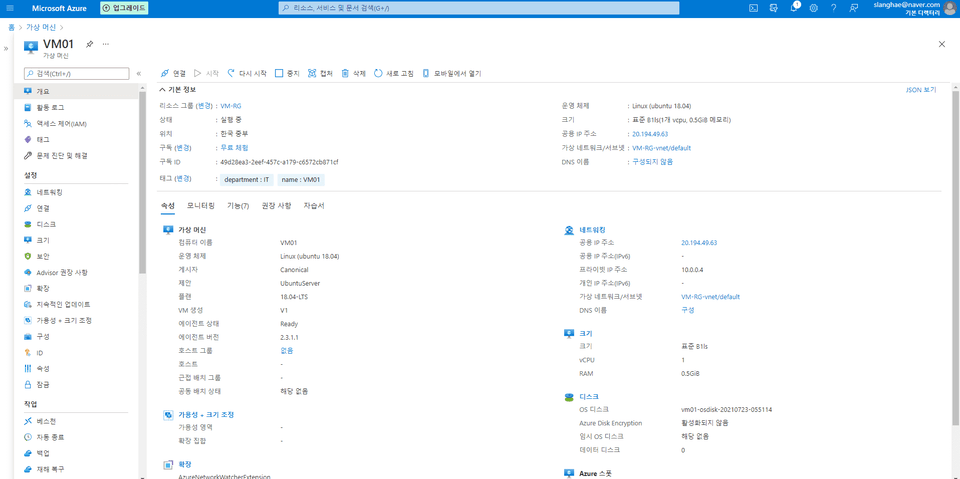Open portal settings gear
The height and width of the screenshot is (479, 960).
(x=814, y=8)
